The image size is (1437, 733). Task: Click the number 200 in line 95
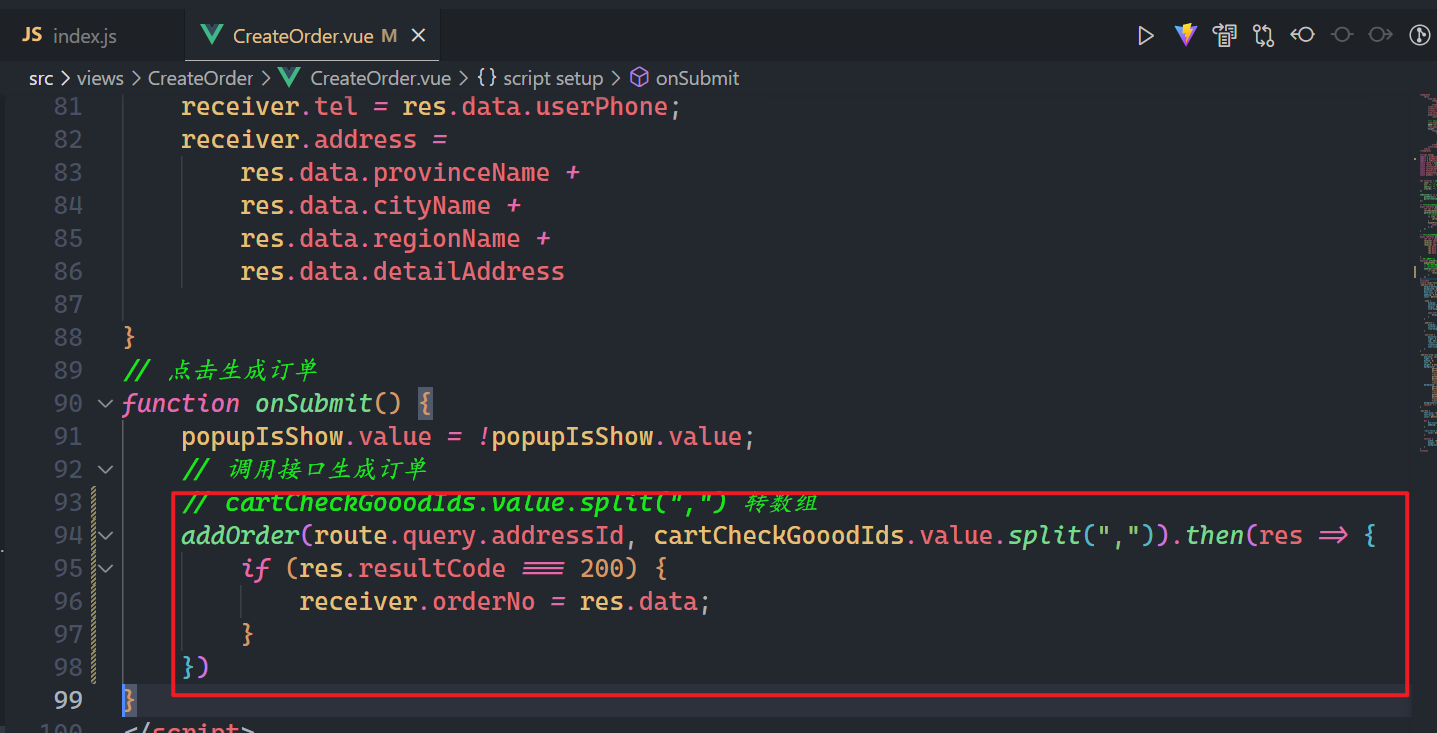pos(602,568)
